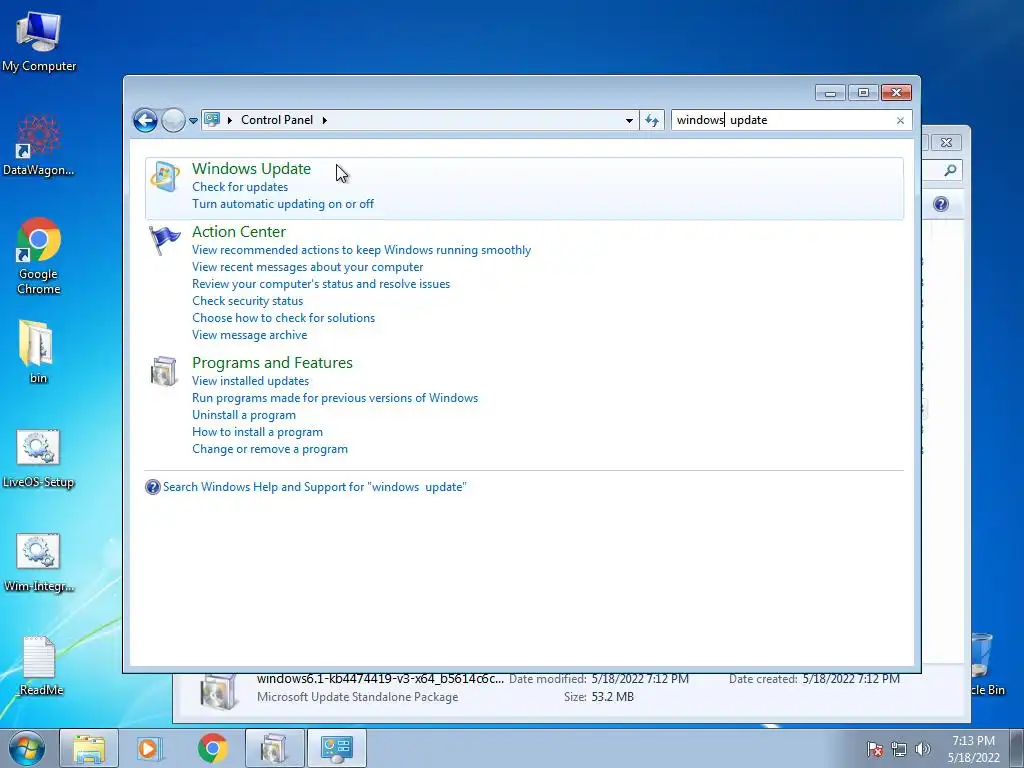This screenshot has width=1024, height=768.
Task: Go back with the blue Back arrow
Action: pyautogui.click(x=145, y=120)
